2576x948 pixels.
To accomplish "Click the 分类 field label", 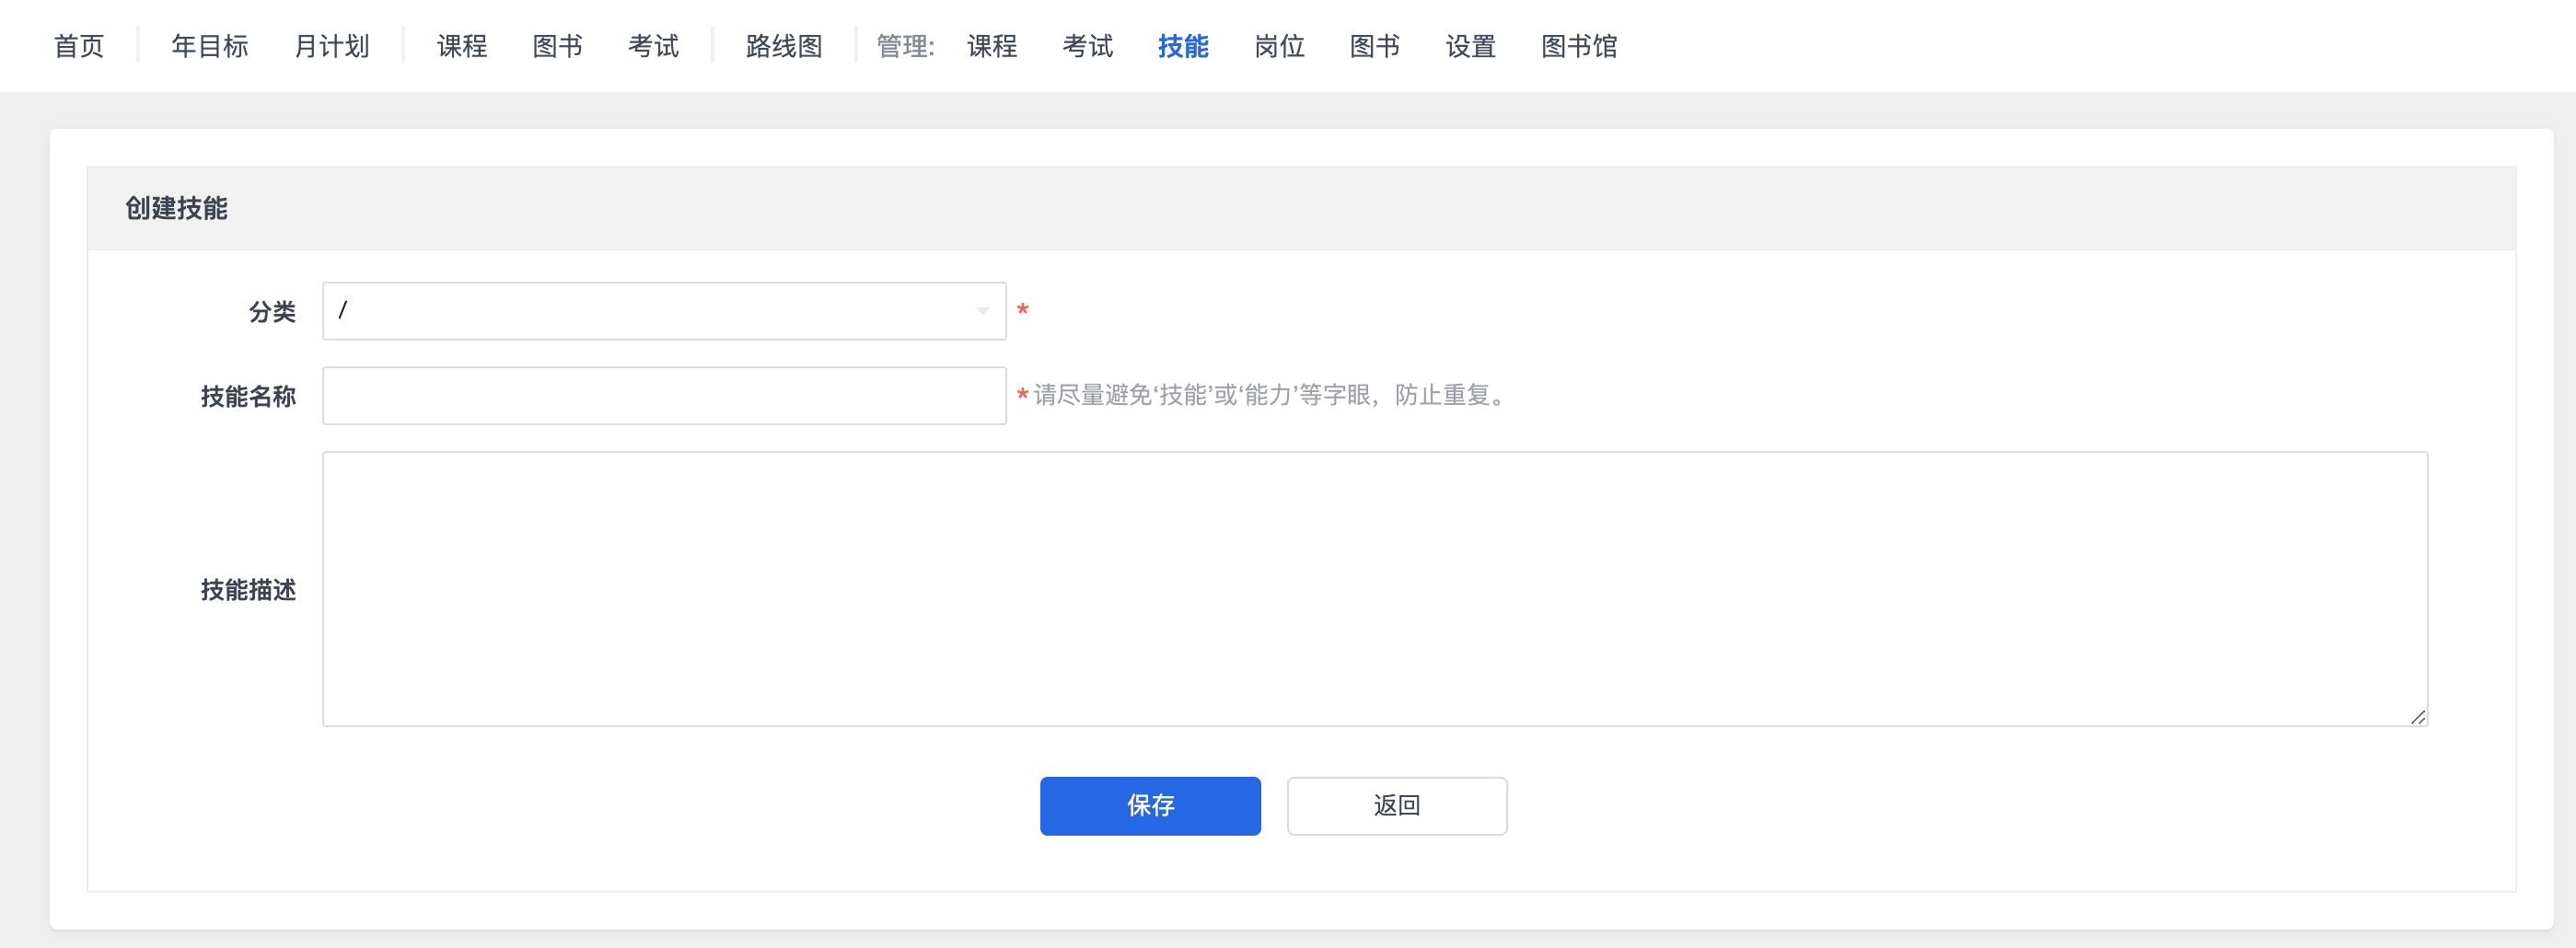I will click(x=272, y=312).
